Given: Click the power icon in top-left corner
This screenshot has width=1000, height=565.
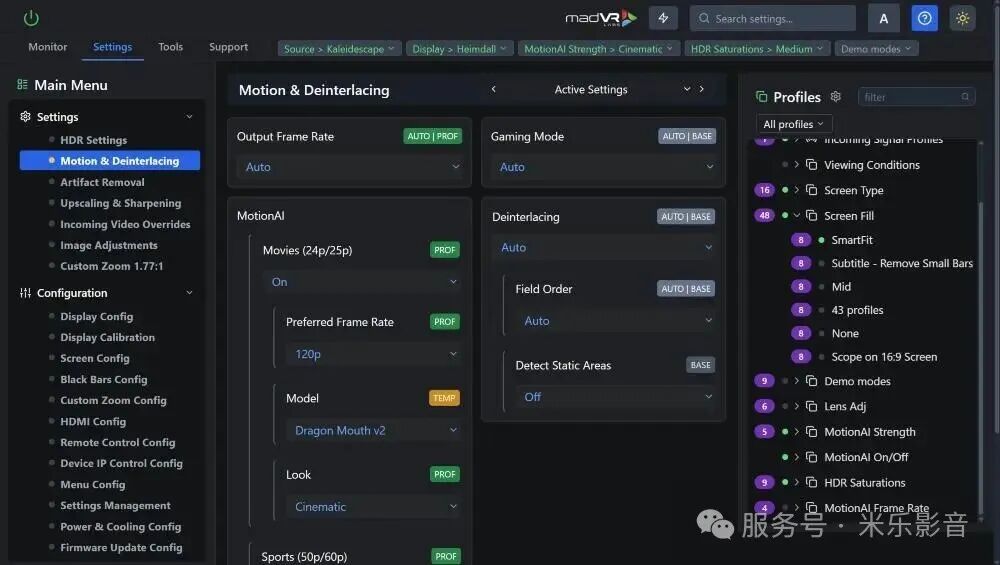Looking at the screenshot, I should 31,18.
